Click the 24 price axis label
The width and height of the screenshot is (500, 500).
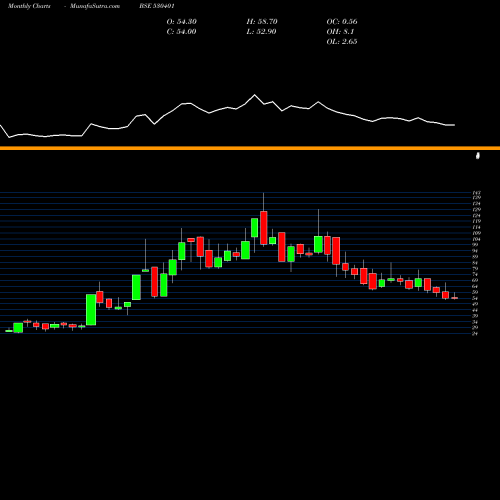[x=475, y=334]
